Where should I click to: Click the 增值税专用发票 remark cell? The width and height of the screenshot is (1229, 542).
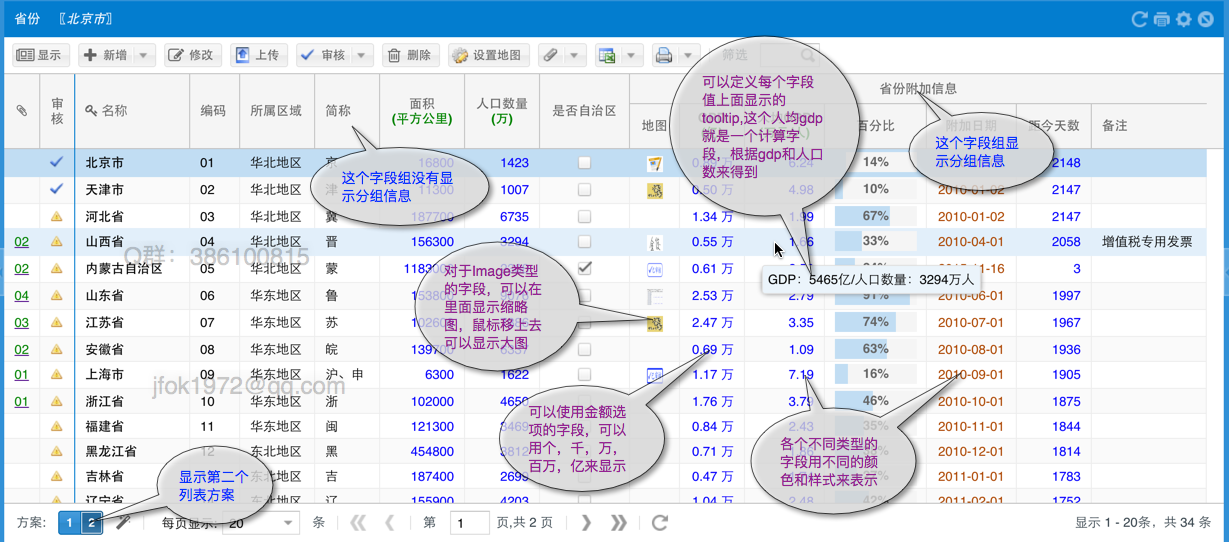1147,242
